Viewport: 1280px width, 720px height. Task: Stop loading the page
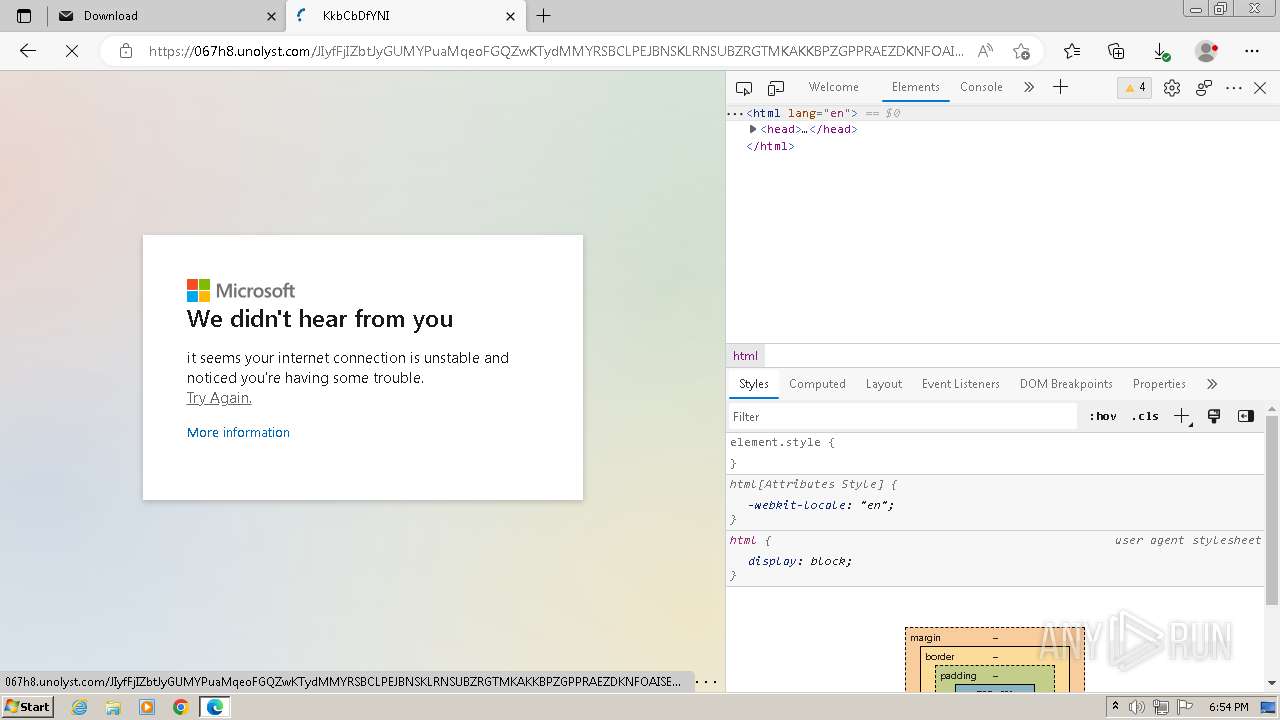click(x=72, y=51)
